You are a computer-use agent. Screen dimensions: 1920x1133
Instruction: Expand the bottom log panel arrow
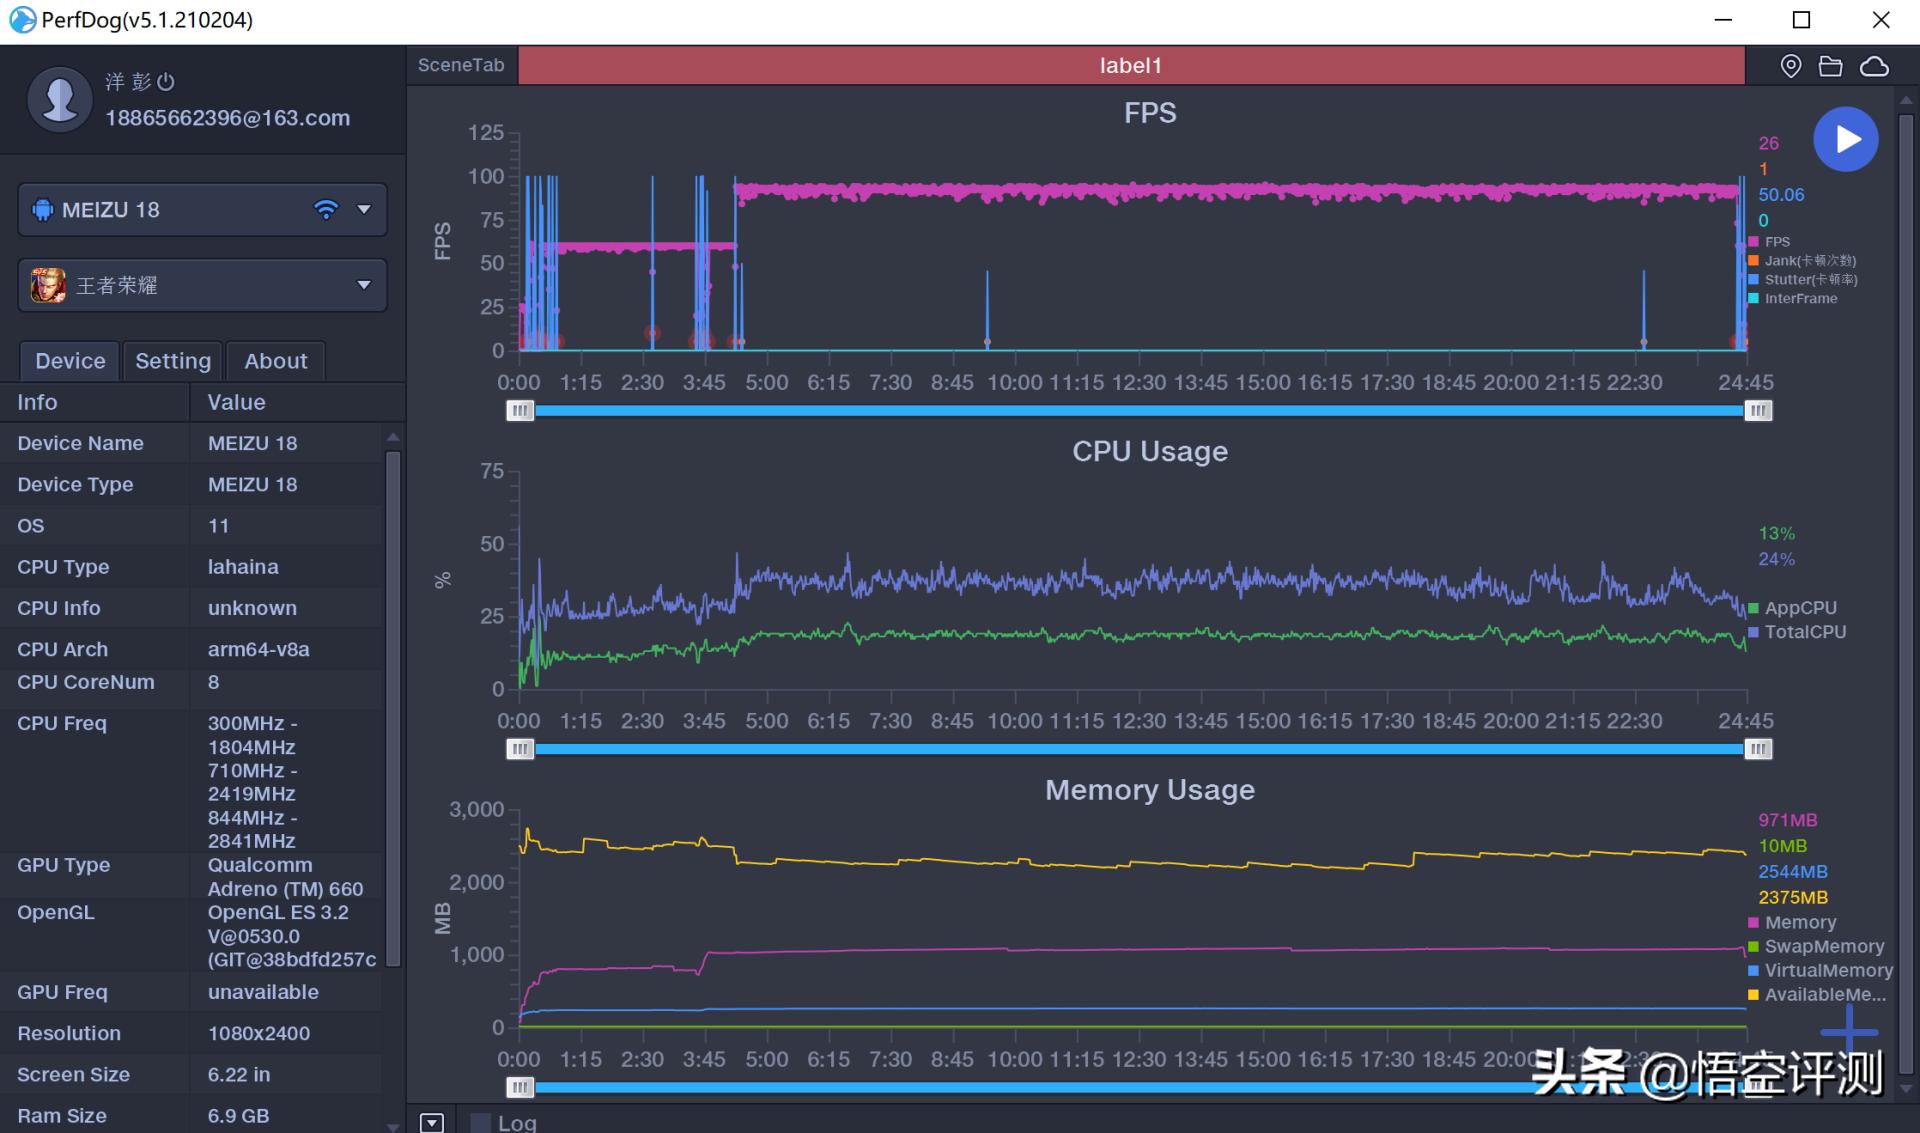pyautogui.click(x=432, y=1122)
